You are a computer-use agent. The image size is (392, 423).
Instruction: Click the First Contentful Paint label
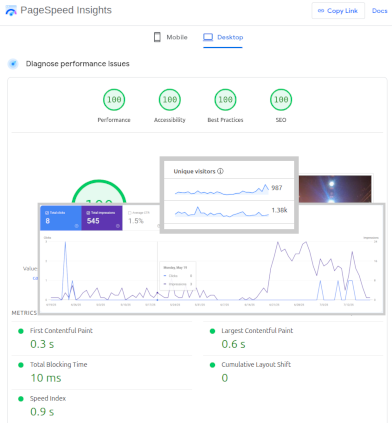[61, 331]
